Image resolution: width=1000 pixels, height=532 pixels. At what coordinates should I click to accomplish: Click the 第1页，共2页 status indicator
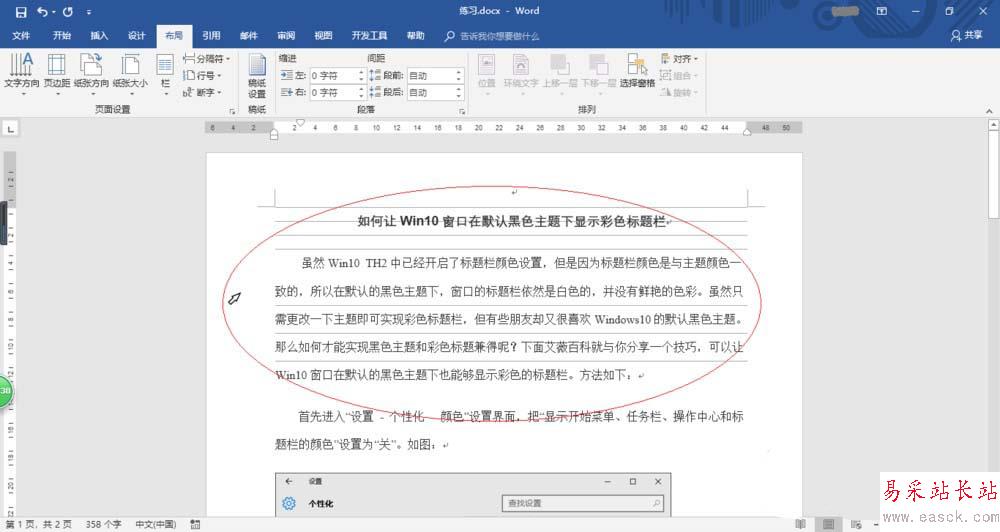coord(39,524)
